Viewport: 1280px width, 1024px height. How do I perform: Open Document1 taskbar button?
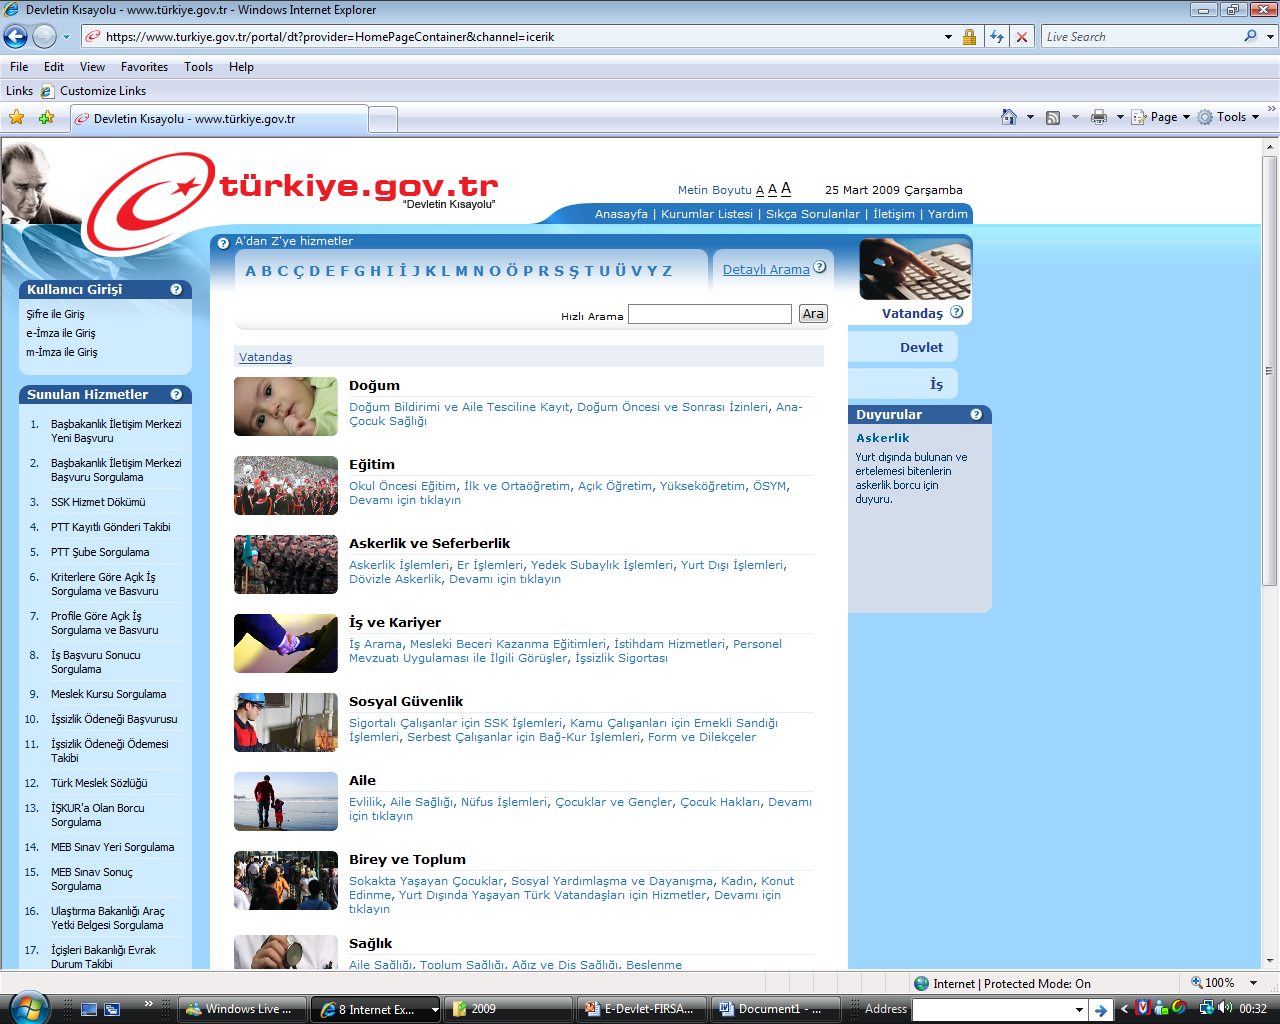coord(776,1009)
